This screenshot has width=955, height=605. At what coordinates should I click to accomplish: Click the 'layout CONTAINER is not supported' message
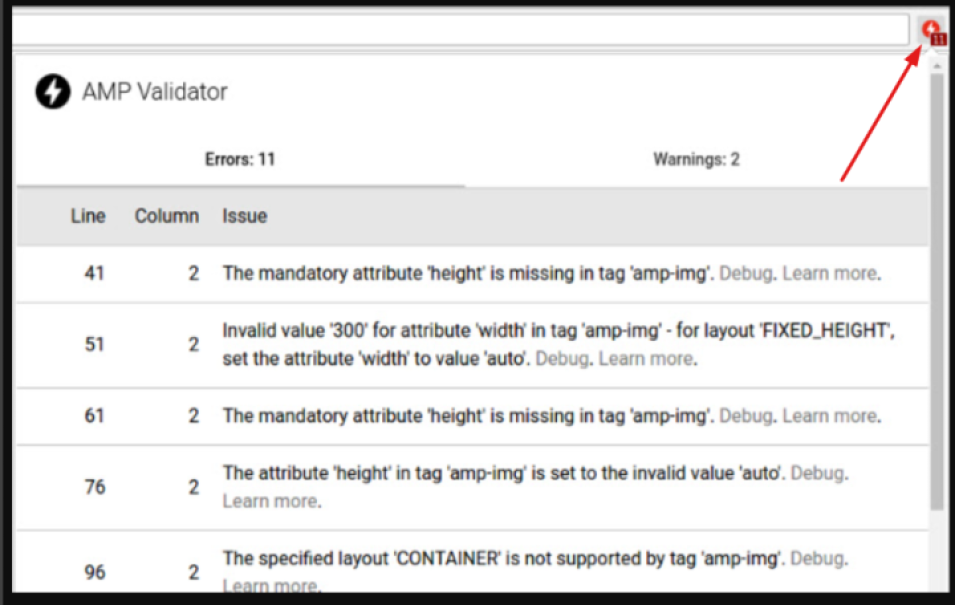[x=504, y=558]
